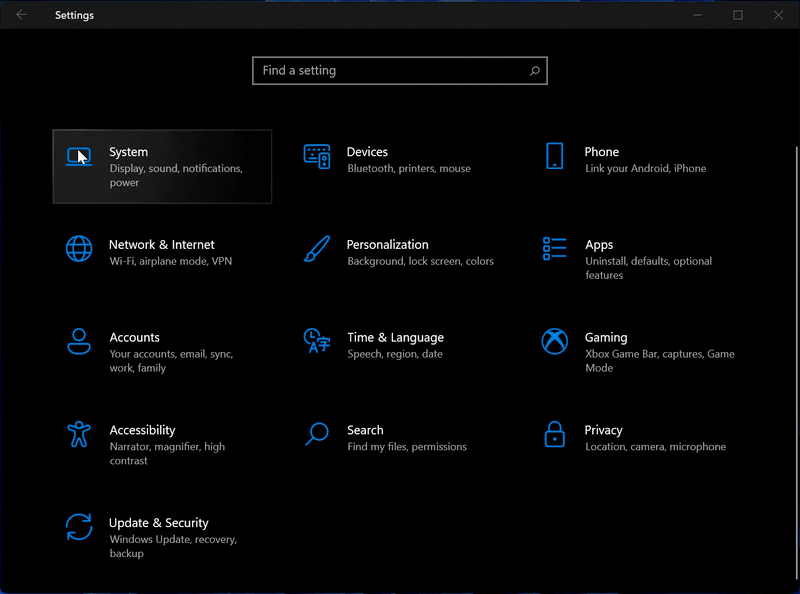Click 'Xbox Game Bar, captures, Game Mode' text
Screen dimensions: 800x594
point(660,361)
